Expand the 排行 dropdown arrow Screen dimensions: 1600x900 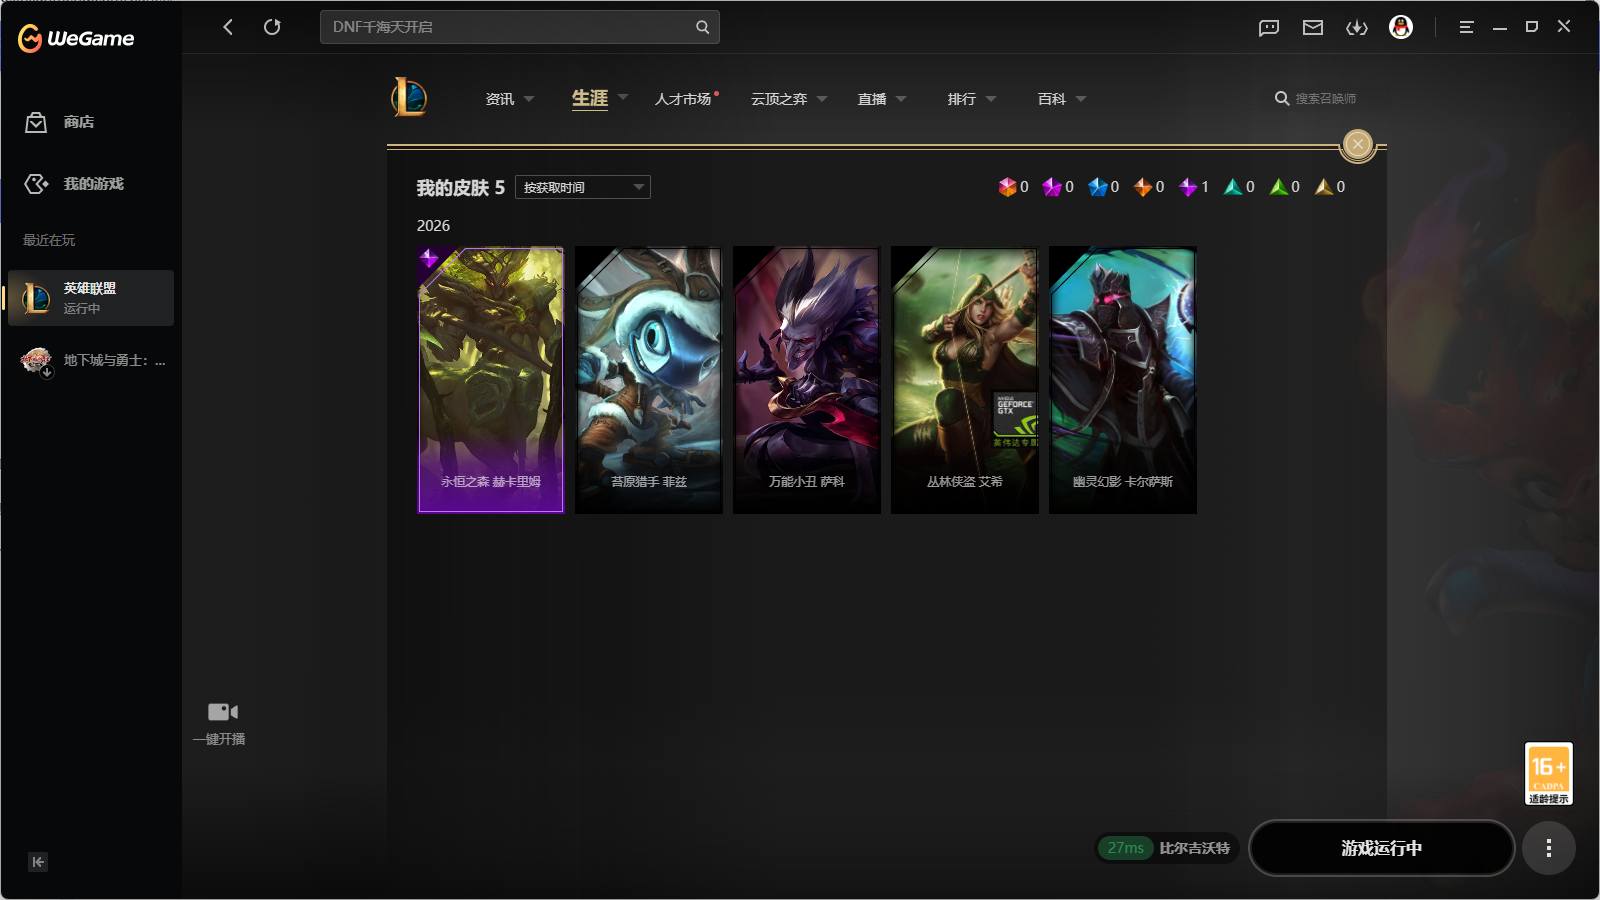tap(991, 99)
